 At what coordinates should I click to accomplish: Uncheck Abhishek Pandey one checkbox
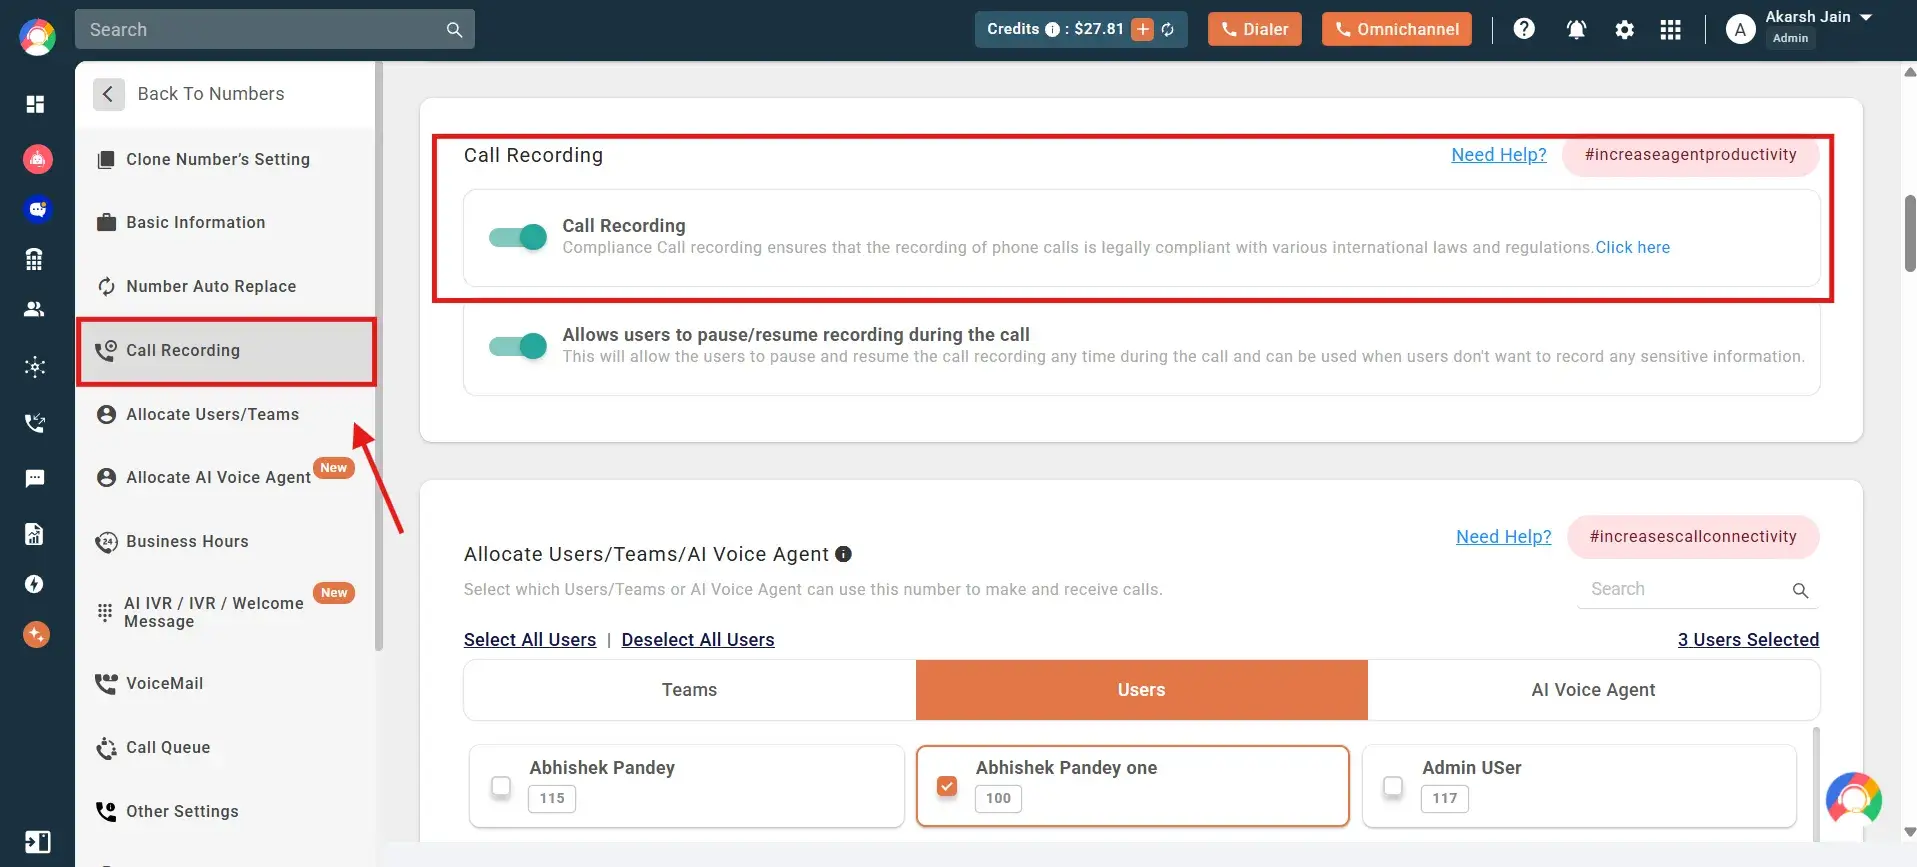[947, 786]
